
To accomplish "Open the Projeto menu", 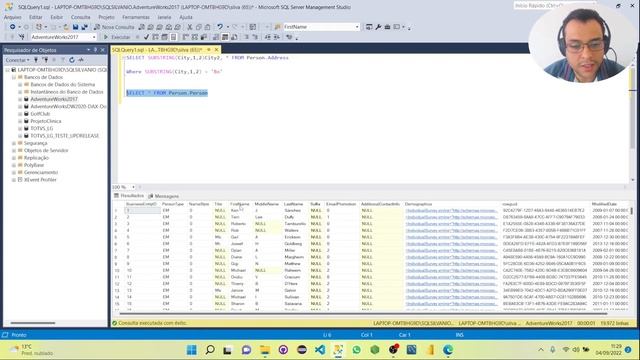I will coord(106,17).
